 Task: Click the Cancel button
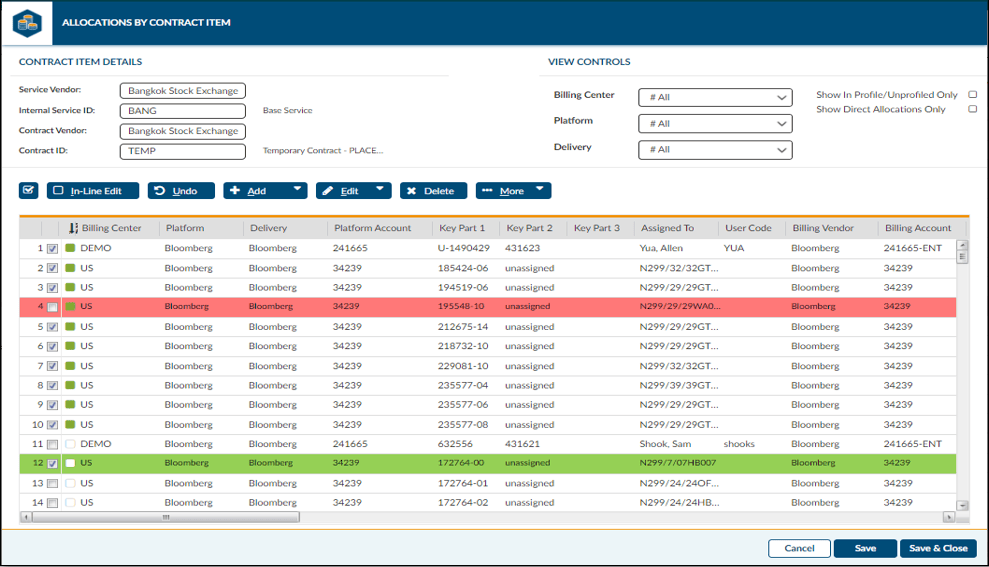click(x=799, y=548)
